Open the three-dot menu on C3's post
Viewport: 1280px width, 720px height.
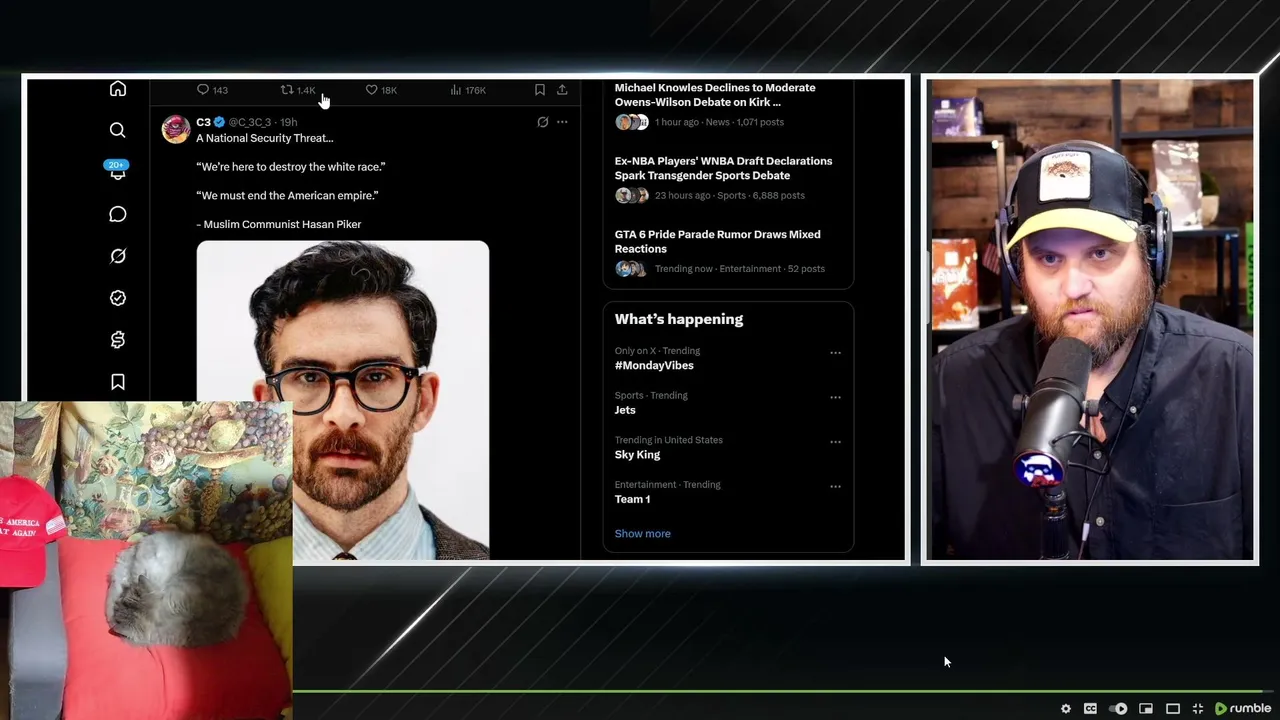point(562,122)
